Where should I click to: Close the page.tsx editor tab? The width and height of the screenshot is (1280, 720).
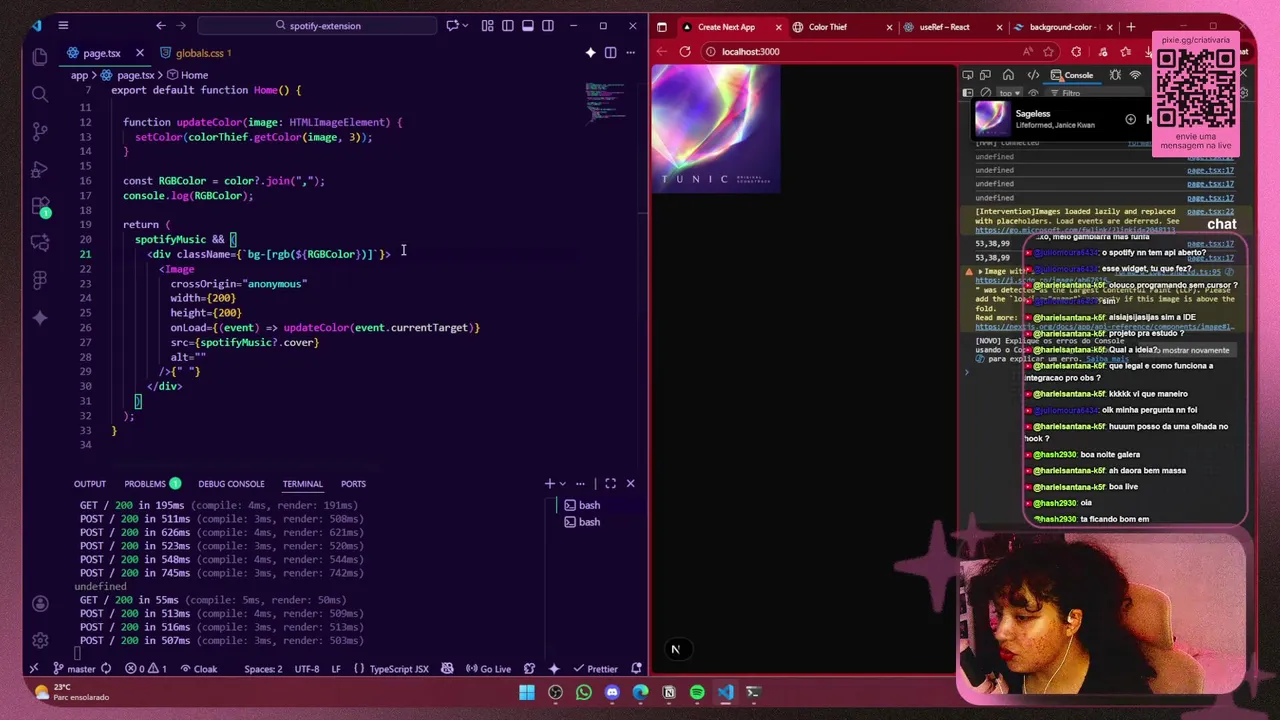click(140, 53)
